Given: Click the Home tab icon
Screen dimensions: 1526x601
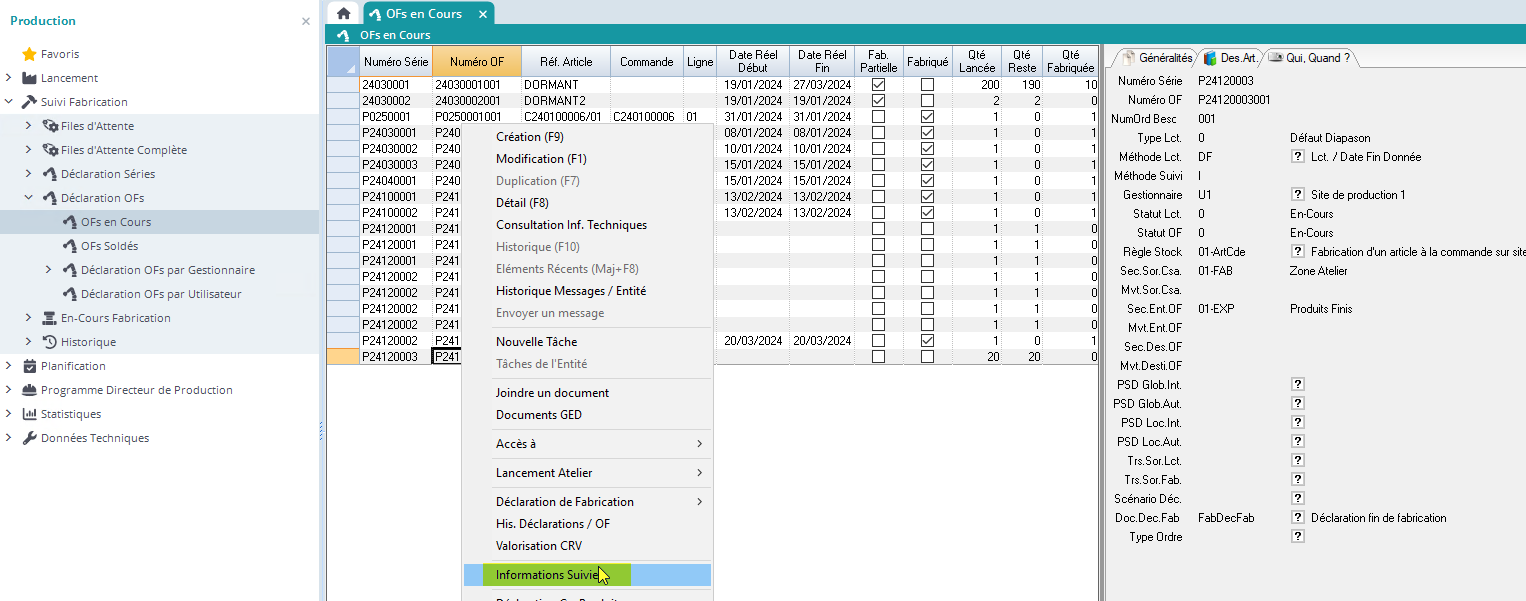Looking at the screenshot, I should pyautogui.click(x=343, y=14).
